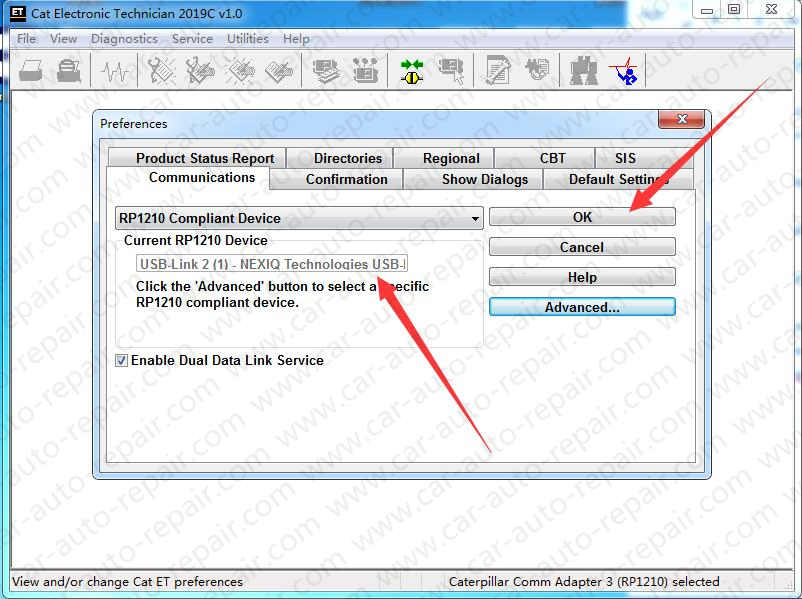Click the Active Event Codes icon
Screen dimensions: 802x599
241,71
